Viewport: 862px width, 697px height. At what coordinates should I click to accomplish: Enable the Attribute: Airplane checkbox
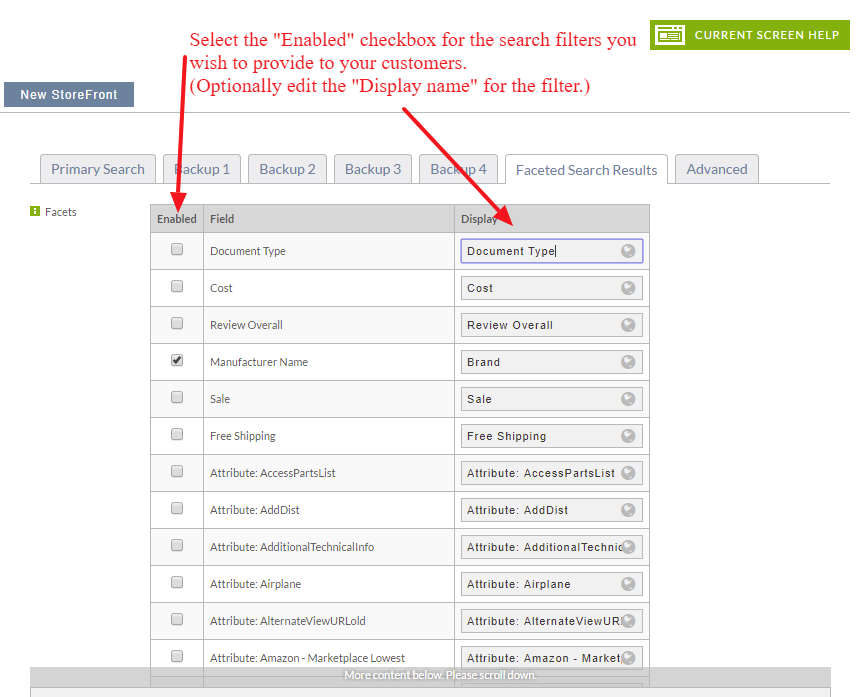[177, 582]
